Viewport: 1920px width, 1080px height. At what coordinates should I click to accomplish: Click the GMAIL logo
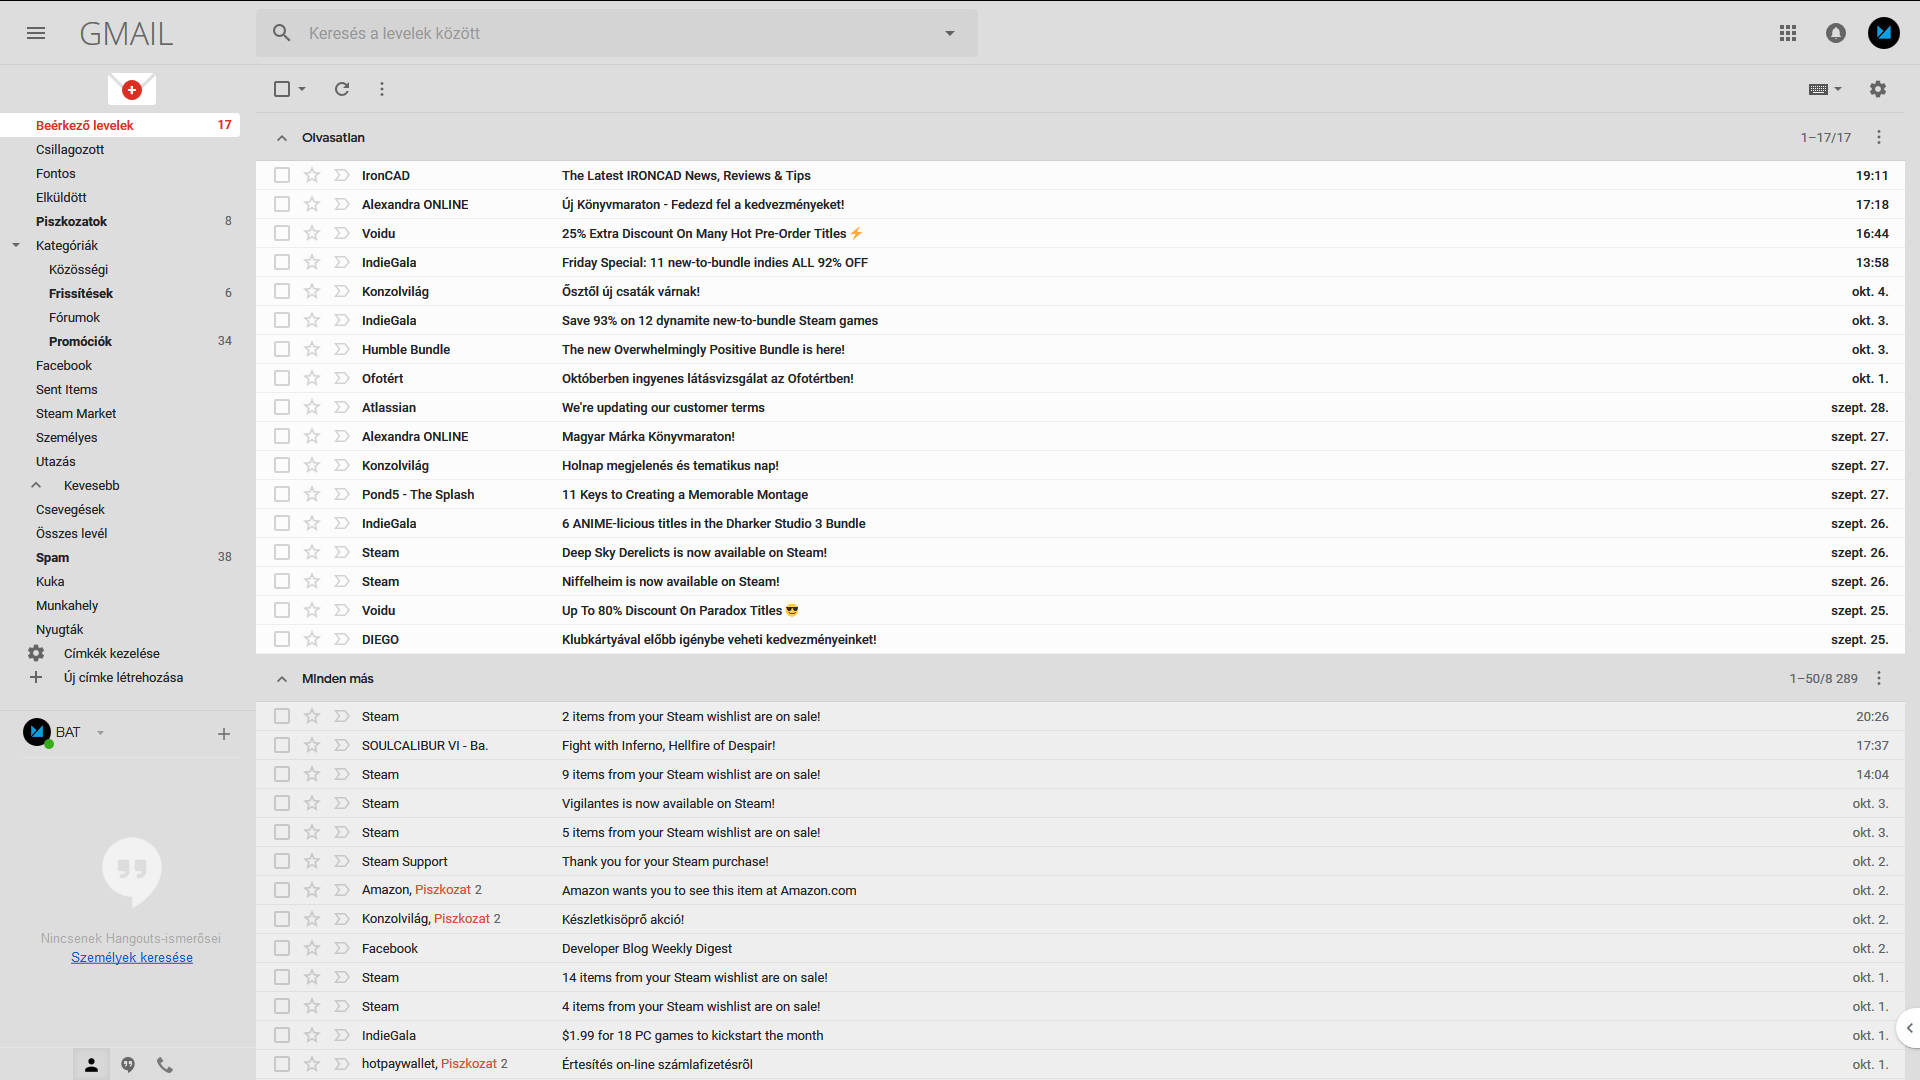pyautogui.click(x=126, y=34)
